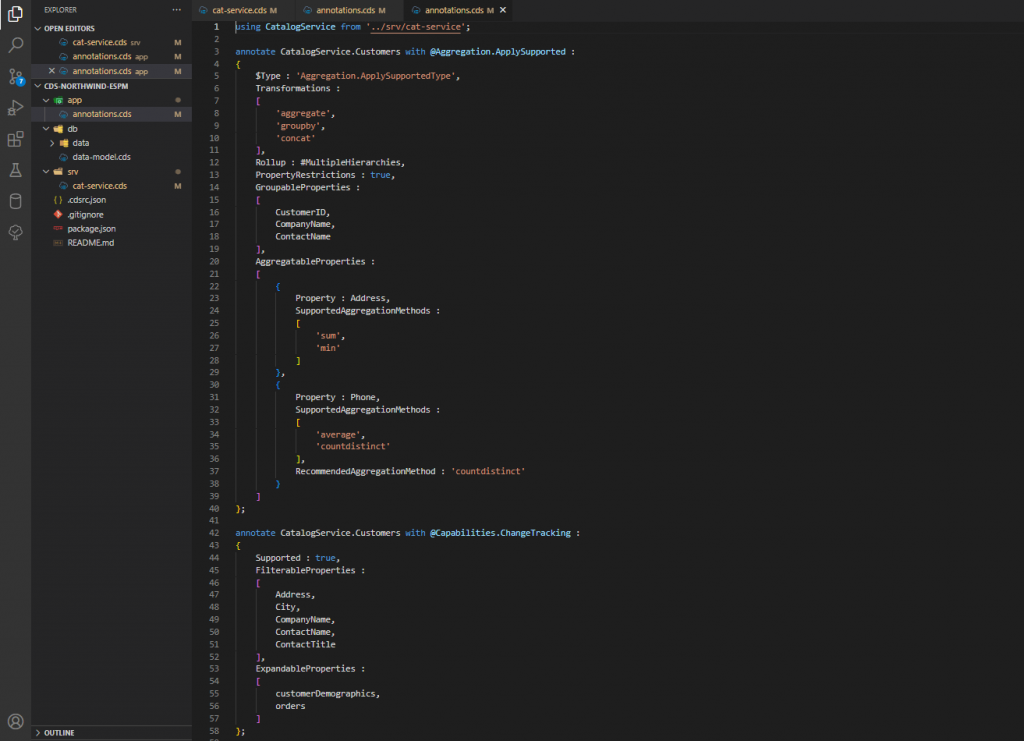Collapse the app folder
1024x741 pixels.
pos(46,100)
